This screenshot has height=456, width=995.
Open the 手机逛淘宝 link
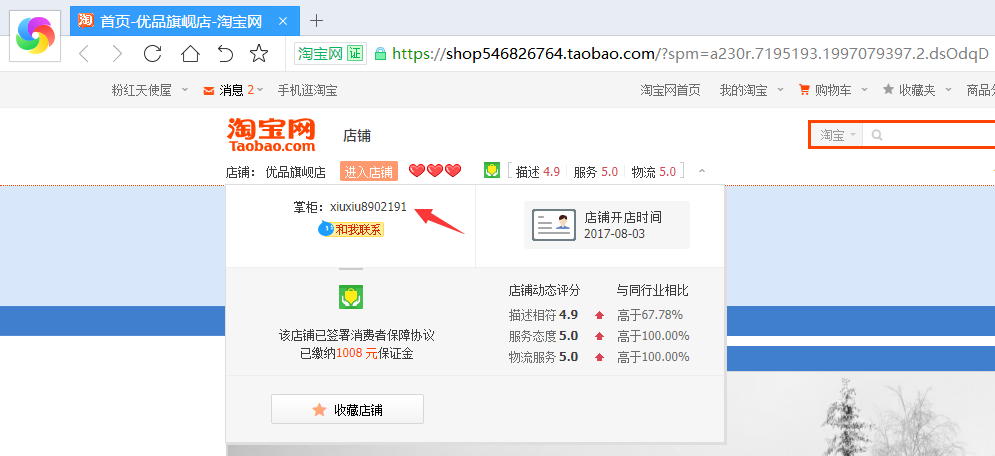tap(307, 90)
